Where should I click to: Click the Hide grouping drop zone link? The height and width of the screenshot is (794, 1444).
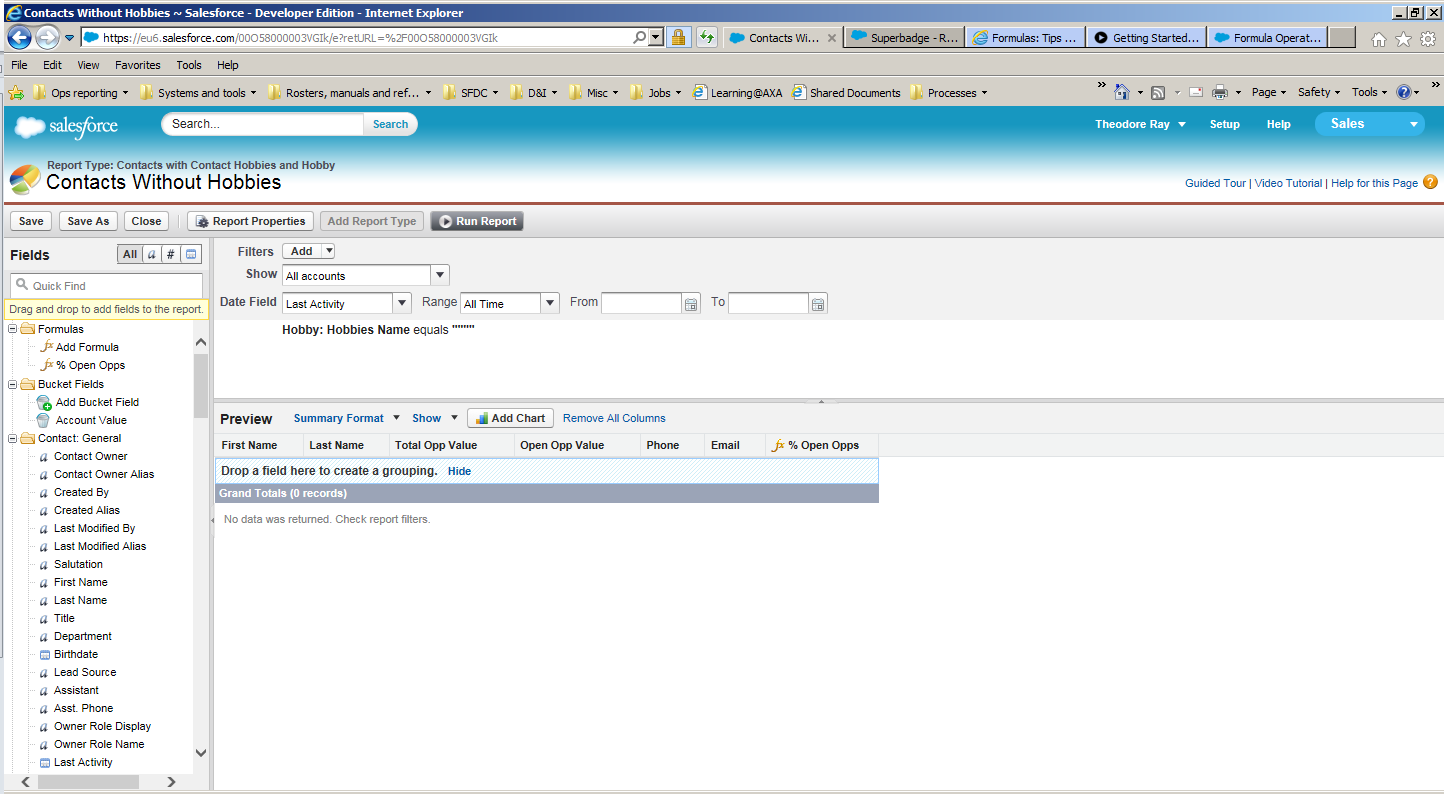click(x=459, y=471)
